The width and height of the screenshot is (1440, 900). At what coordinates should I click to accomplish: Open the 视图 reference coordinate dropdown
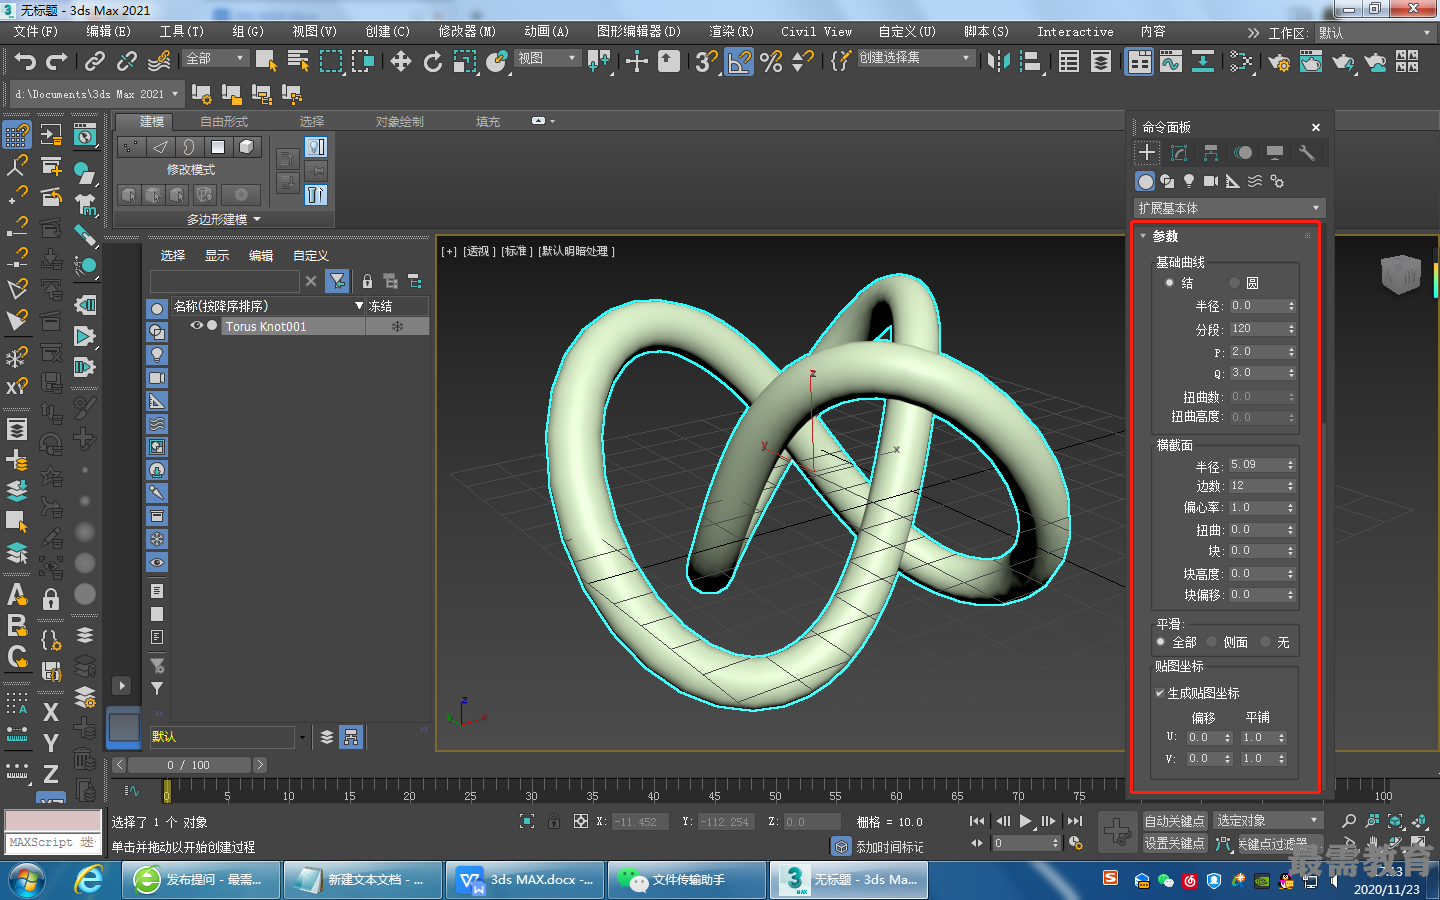coord(547,59)
